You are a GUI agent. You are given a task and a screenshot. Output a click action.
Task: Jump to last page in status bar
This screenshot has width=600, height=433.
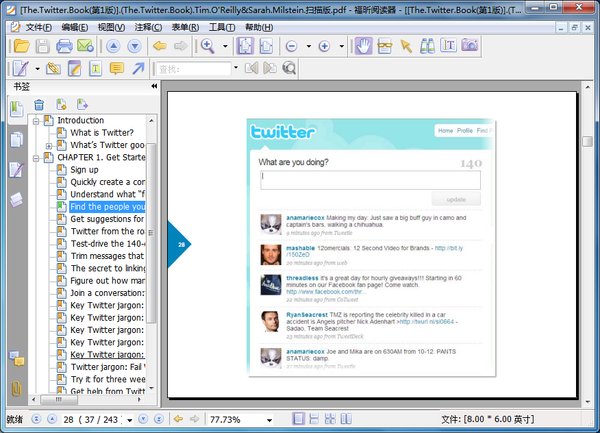(158, 419)
